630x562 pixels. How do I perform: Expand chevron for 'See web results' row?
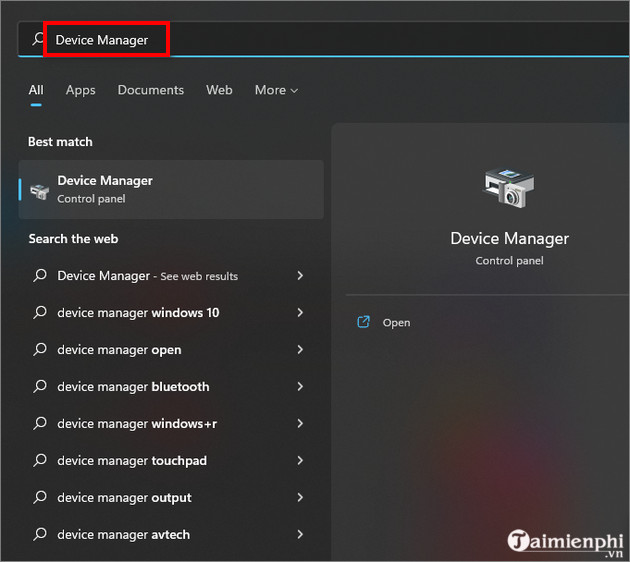click(x=300, y=276)
